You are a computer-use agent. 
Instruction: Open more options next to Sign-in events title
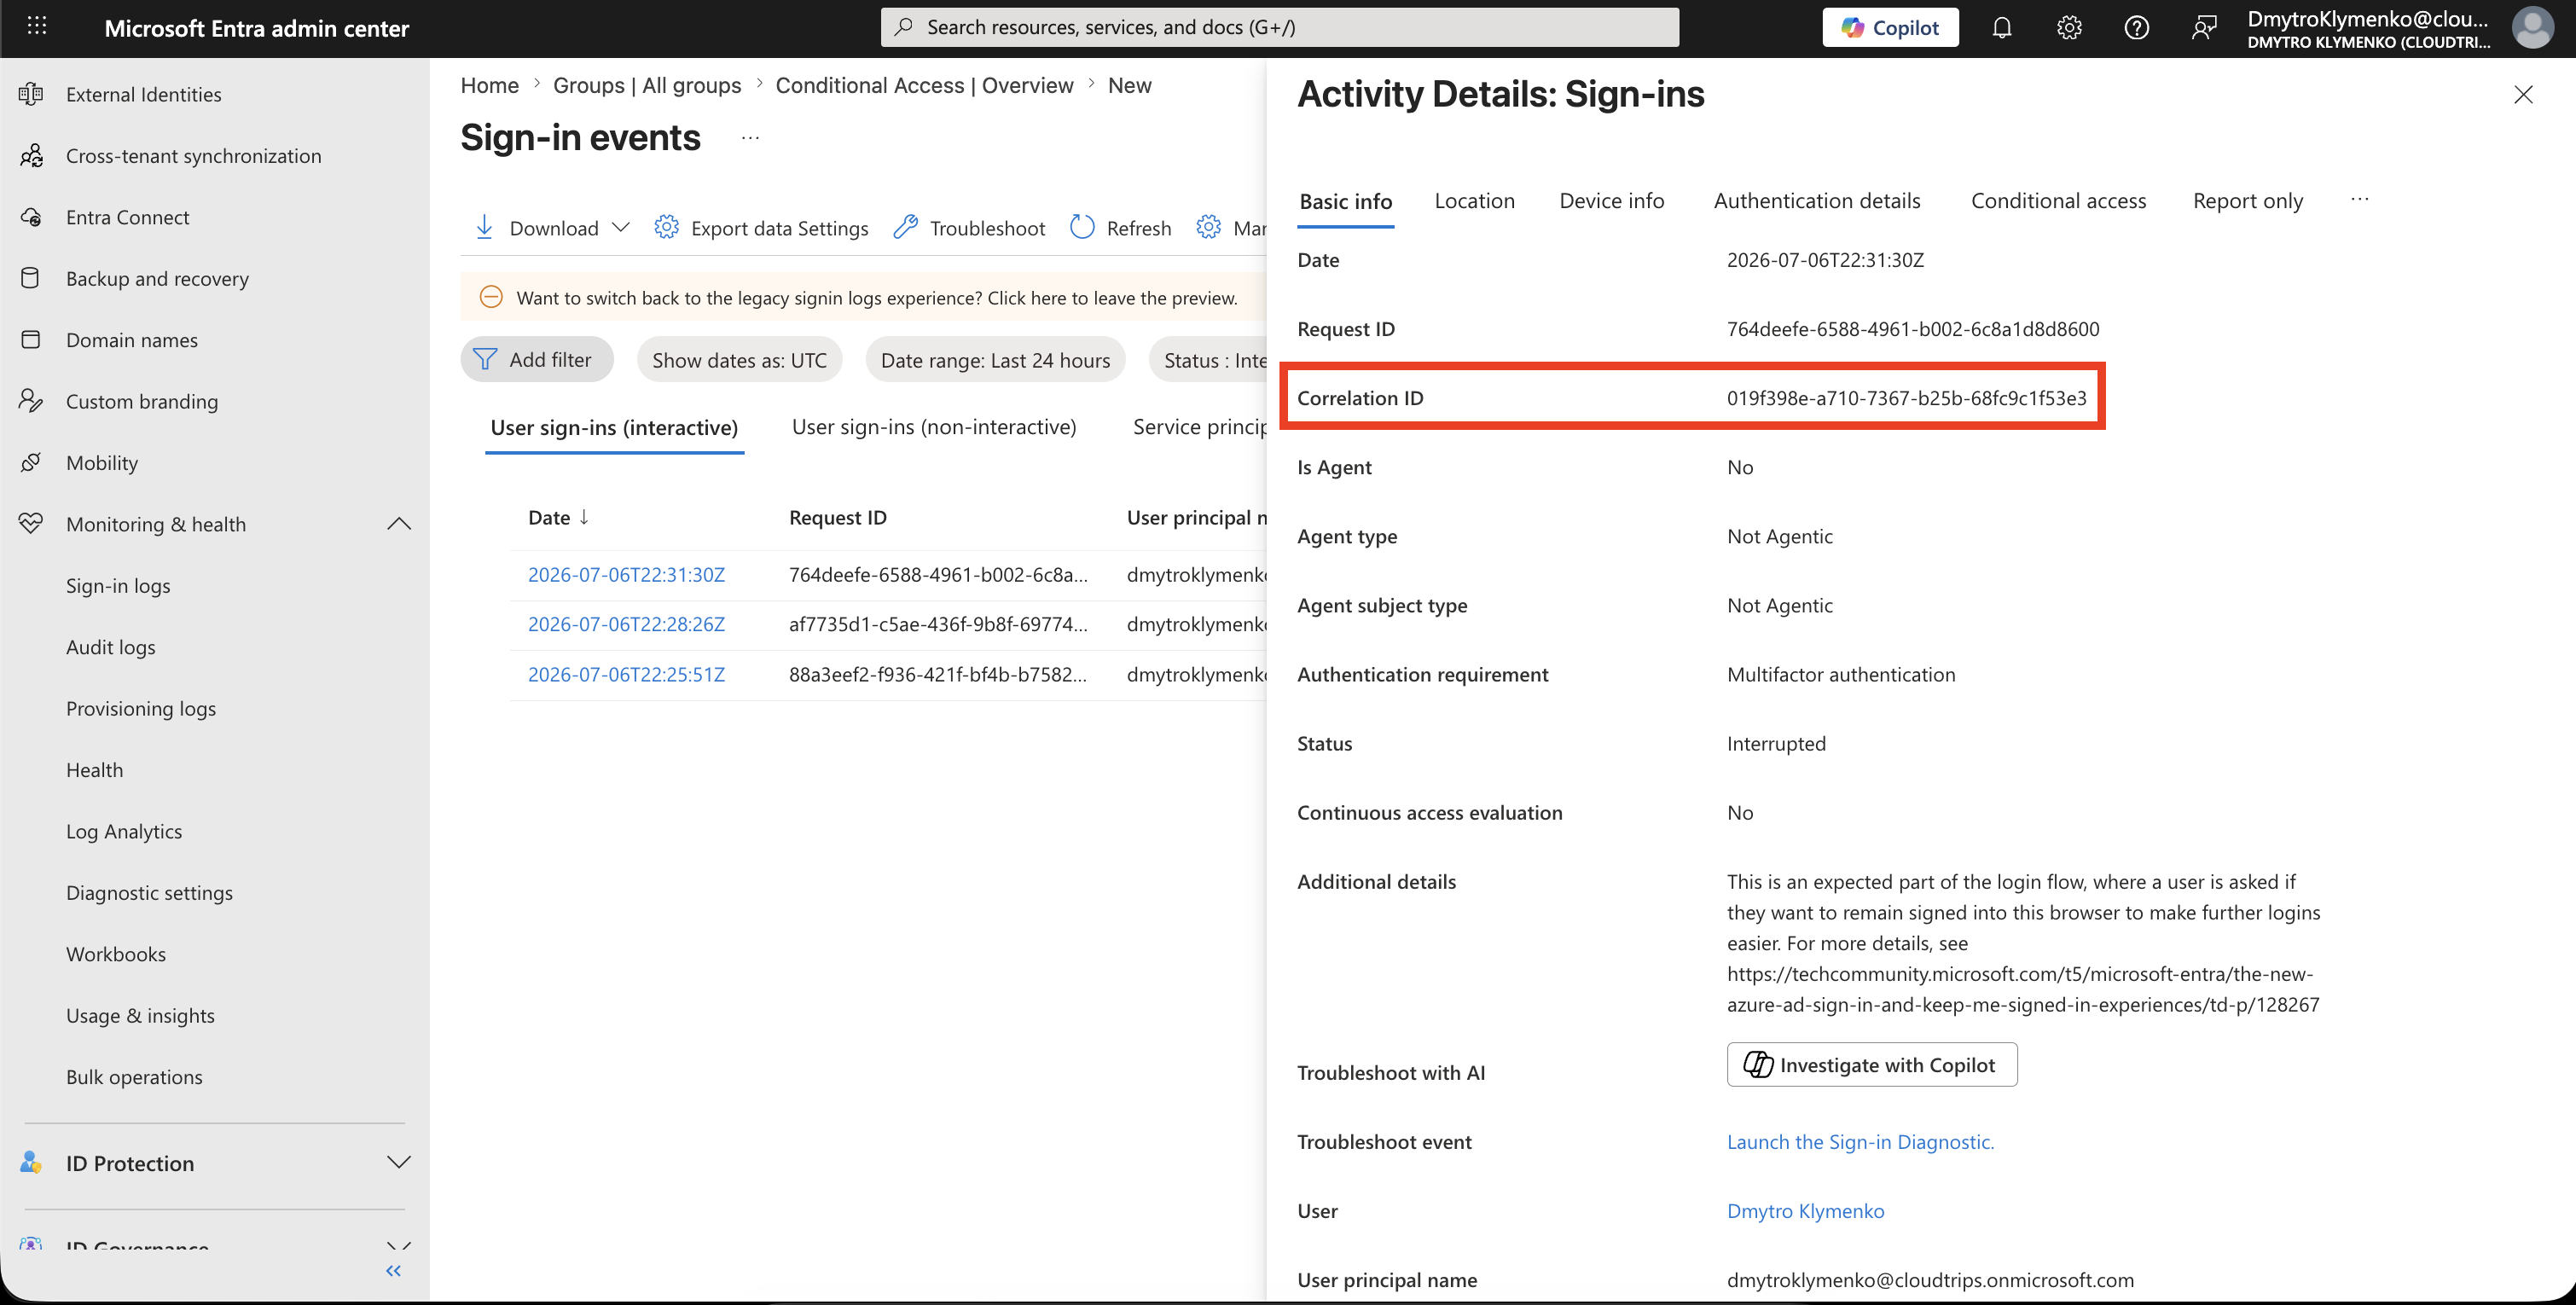[x=750, y=137]
